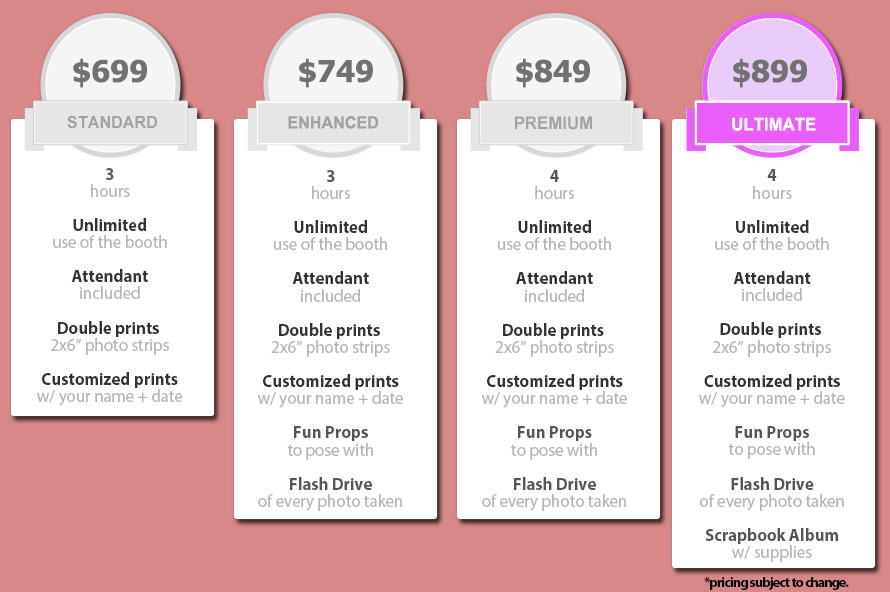Click the $749 price circle
Screen dimensions: 890x592
[335, 71]
